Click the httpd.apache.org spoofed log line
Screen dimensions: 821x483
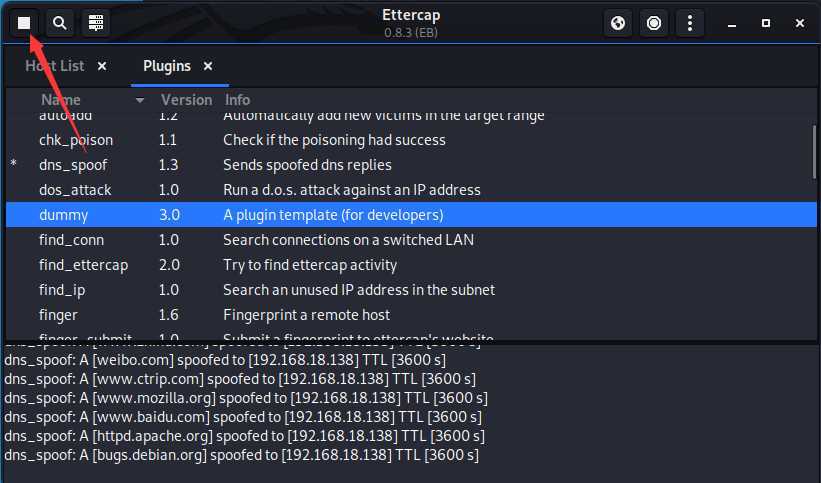click(x=245, y=436)
